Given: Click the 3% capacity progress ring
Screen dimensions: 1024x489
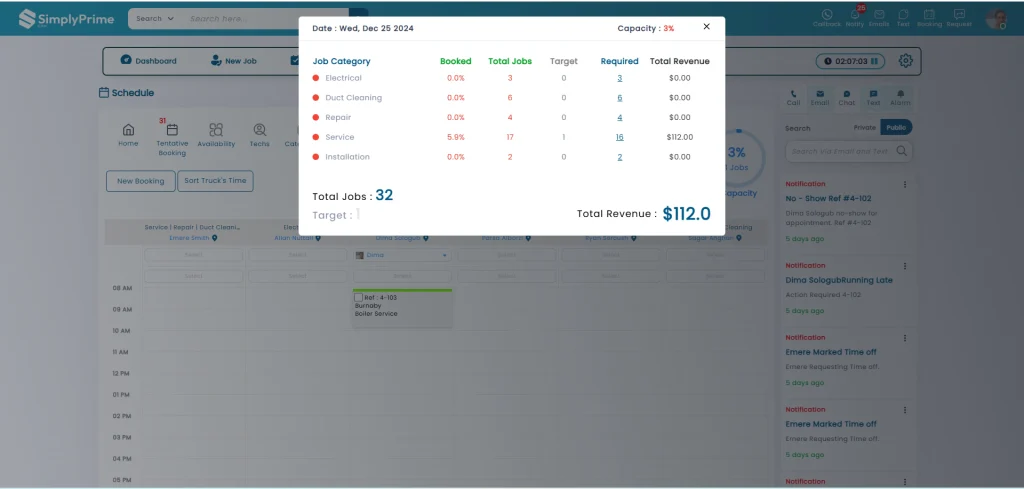Looking at the screenshot, I should point(737,159).
